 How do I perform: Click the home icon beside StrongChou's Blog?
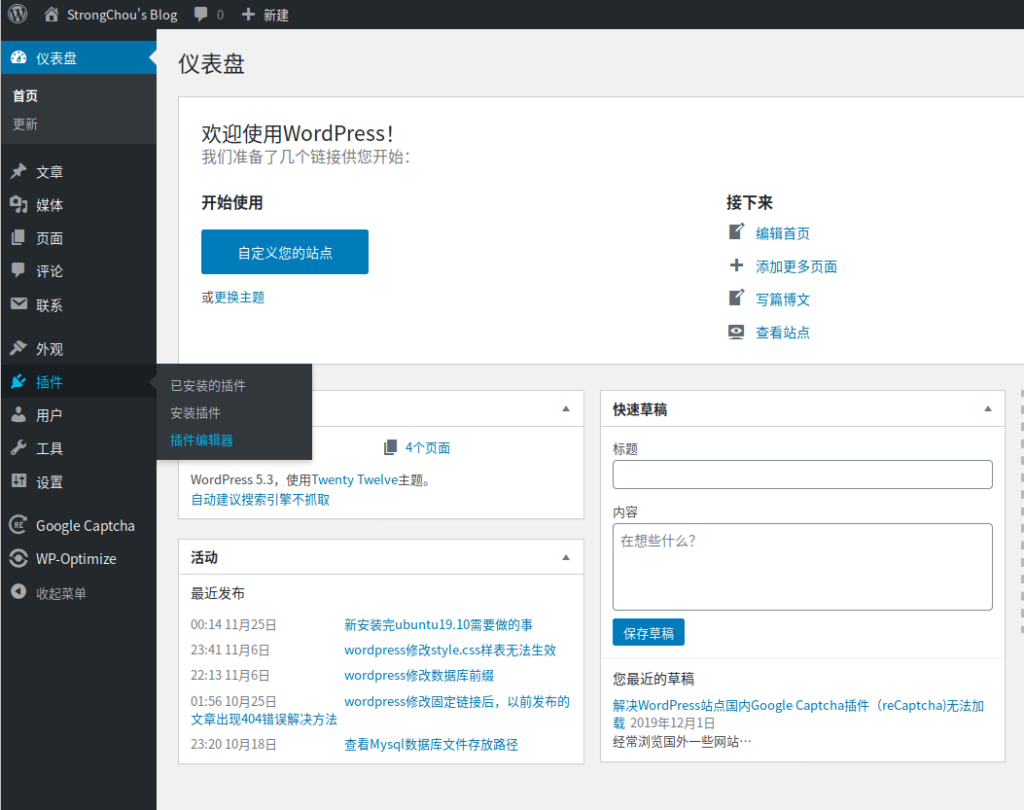52,14
